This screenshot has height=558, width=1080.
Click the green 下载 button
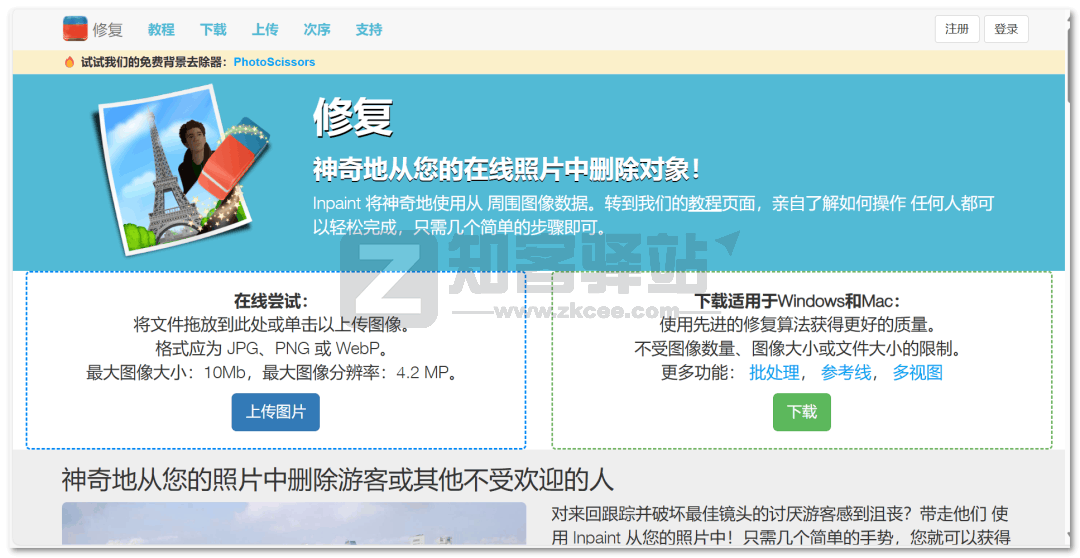[x=801, y=412]
